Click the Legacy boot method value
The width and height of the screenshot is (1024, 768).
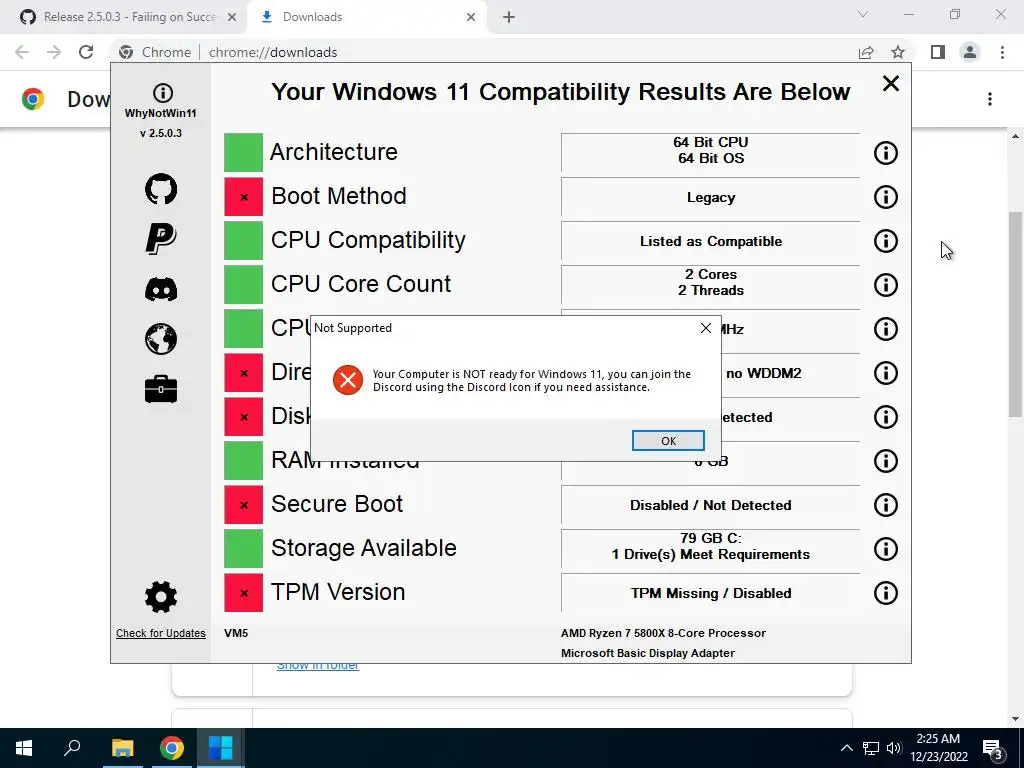coord(711,197)
